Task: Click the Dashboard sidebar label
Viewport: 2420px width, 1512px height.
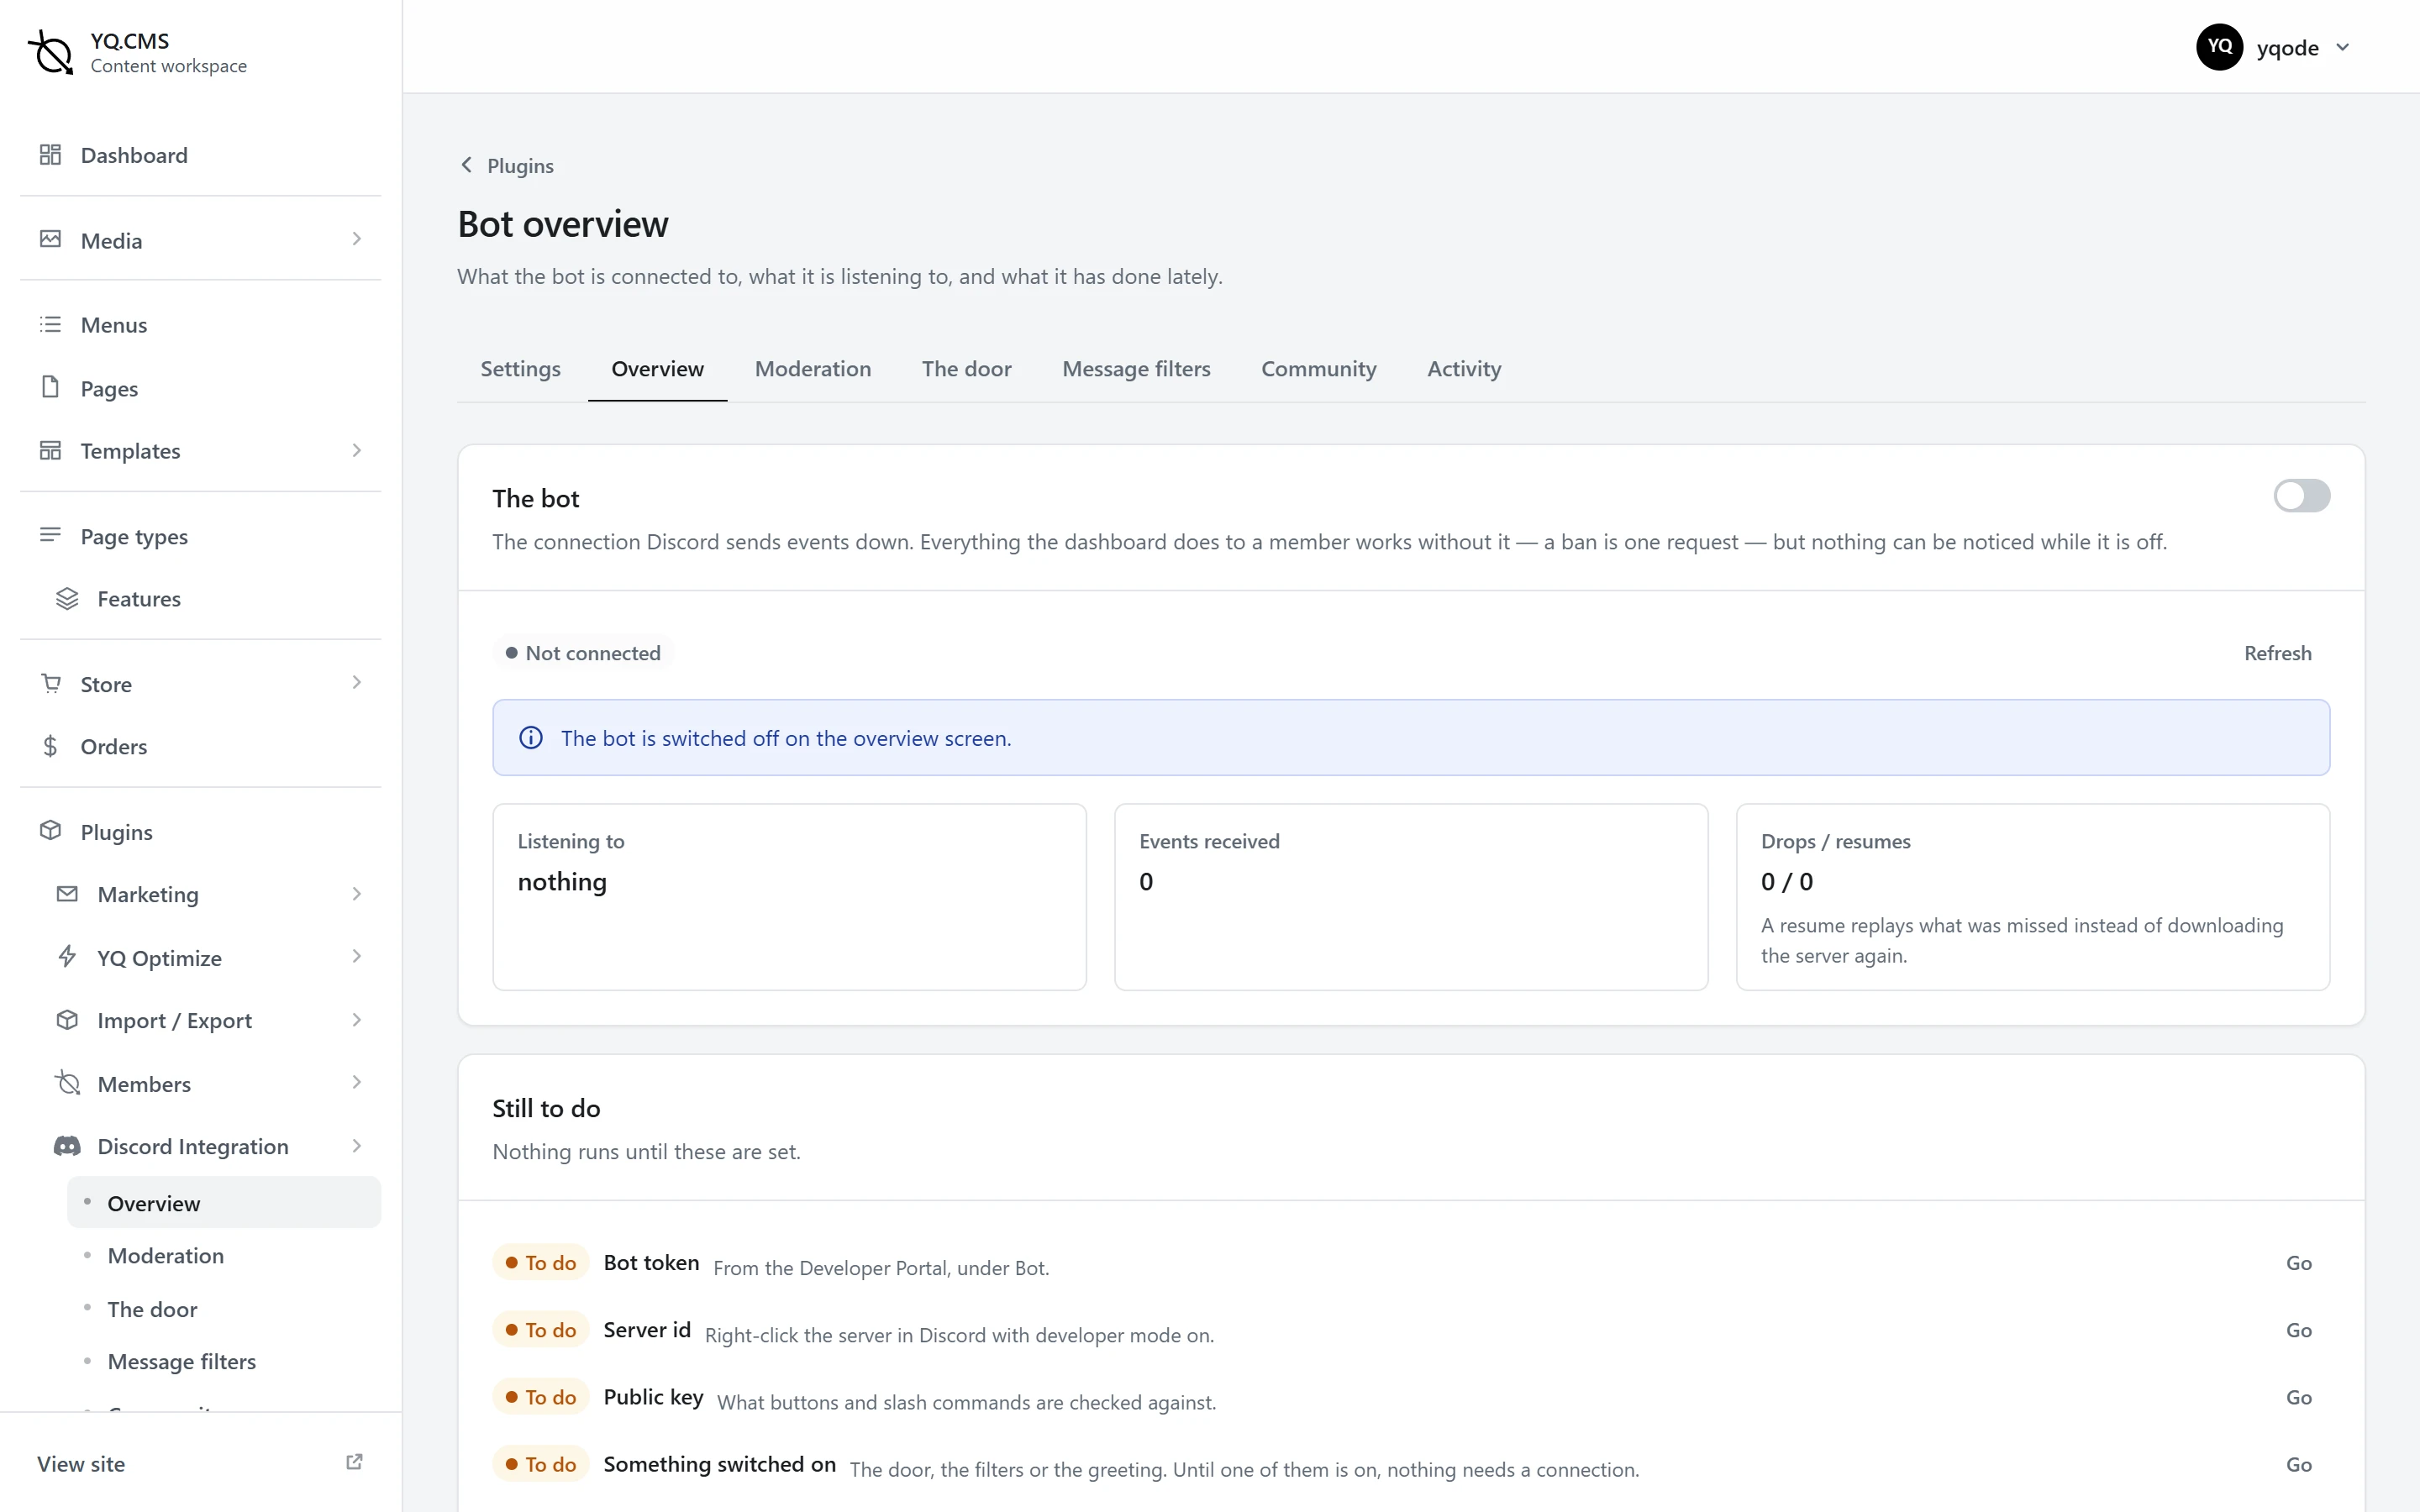Action: pos(134,155)
